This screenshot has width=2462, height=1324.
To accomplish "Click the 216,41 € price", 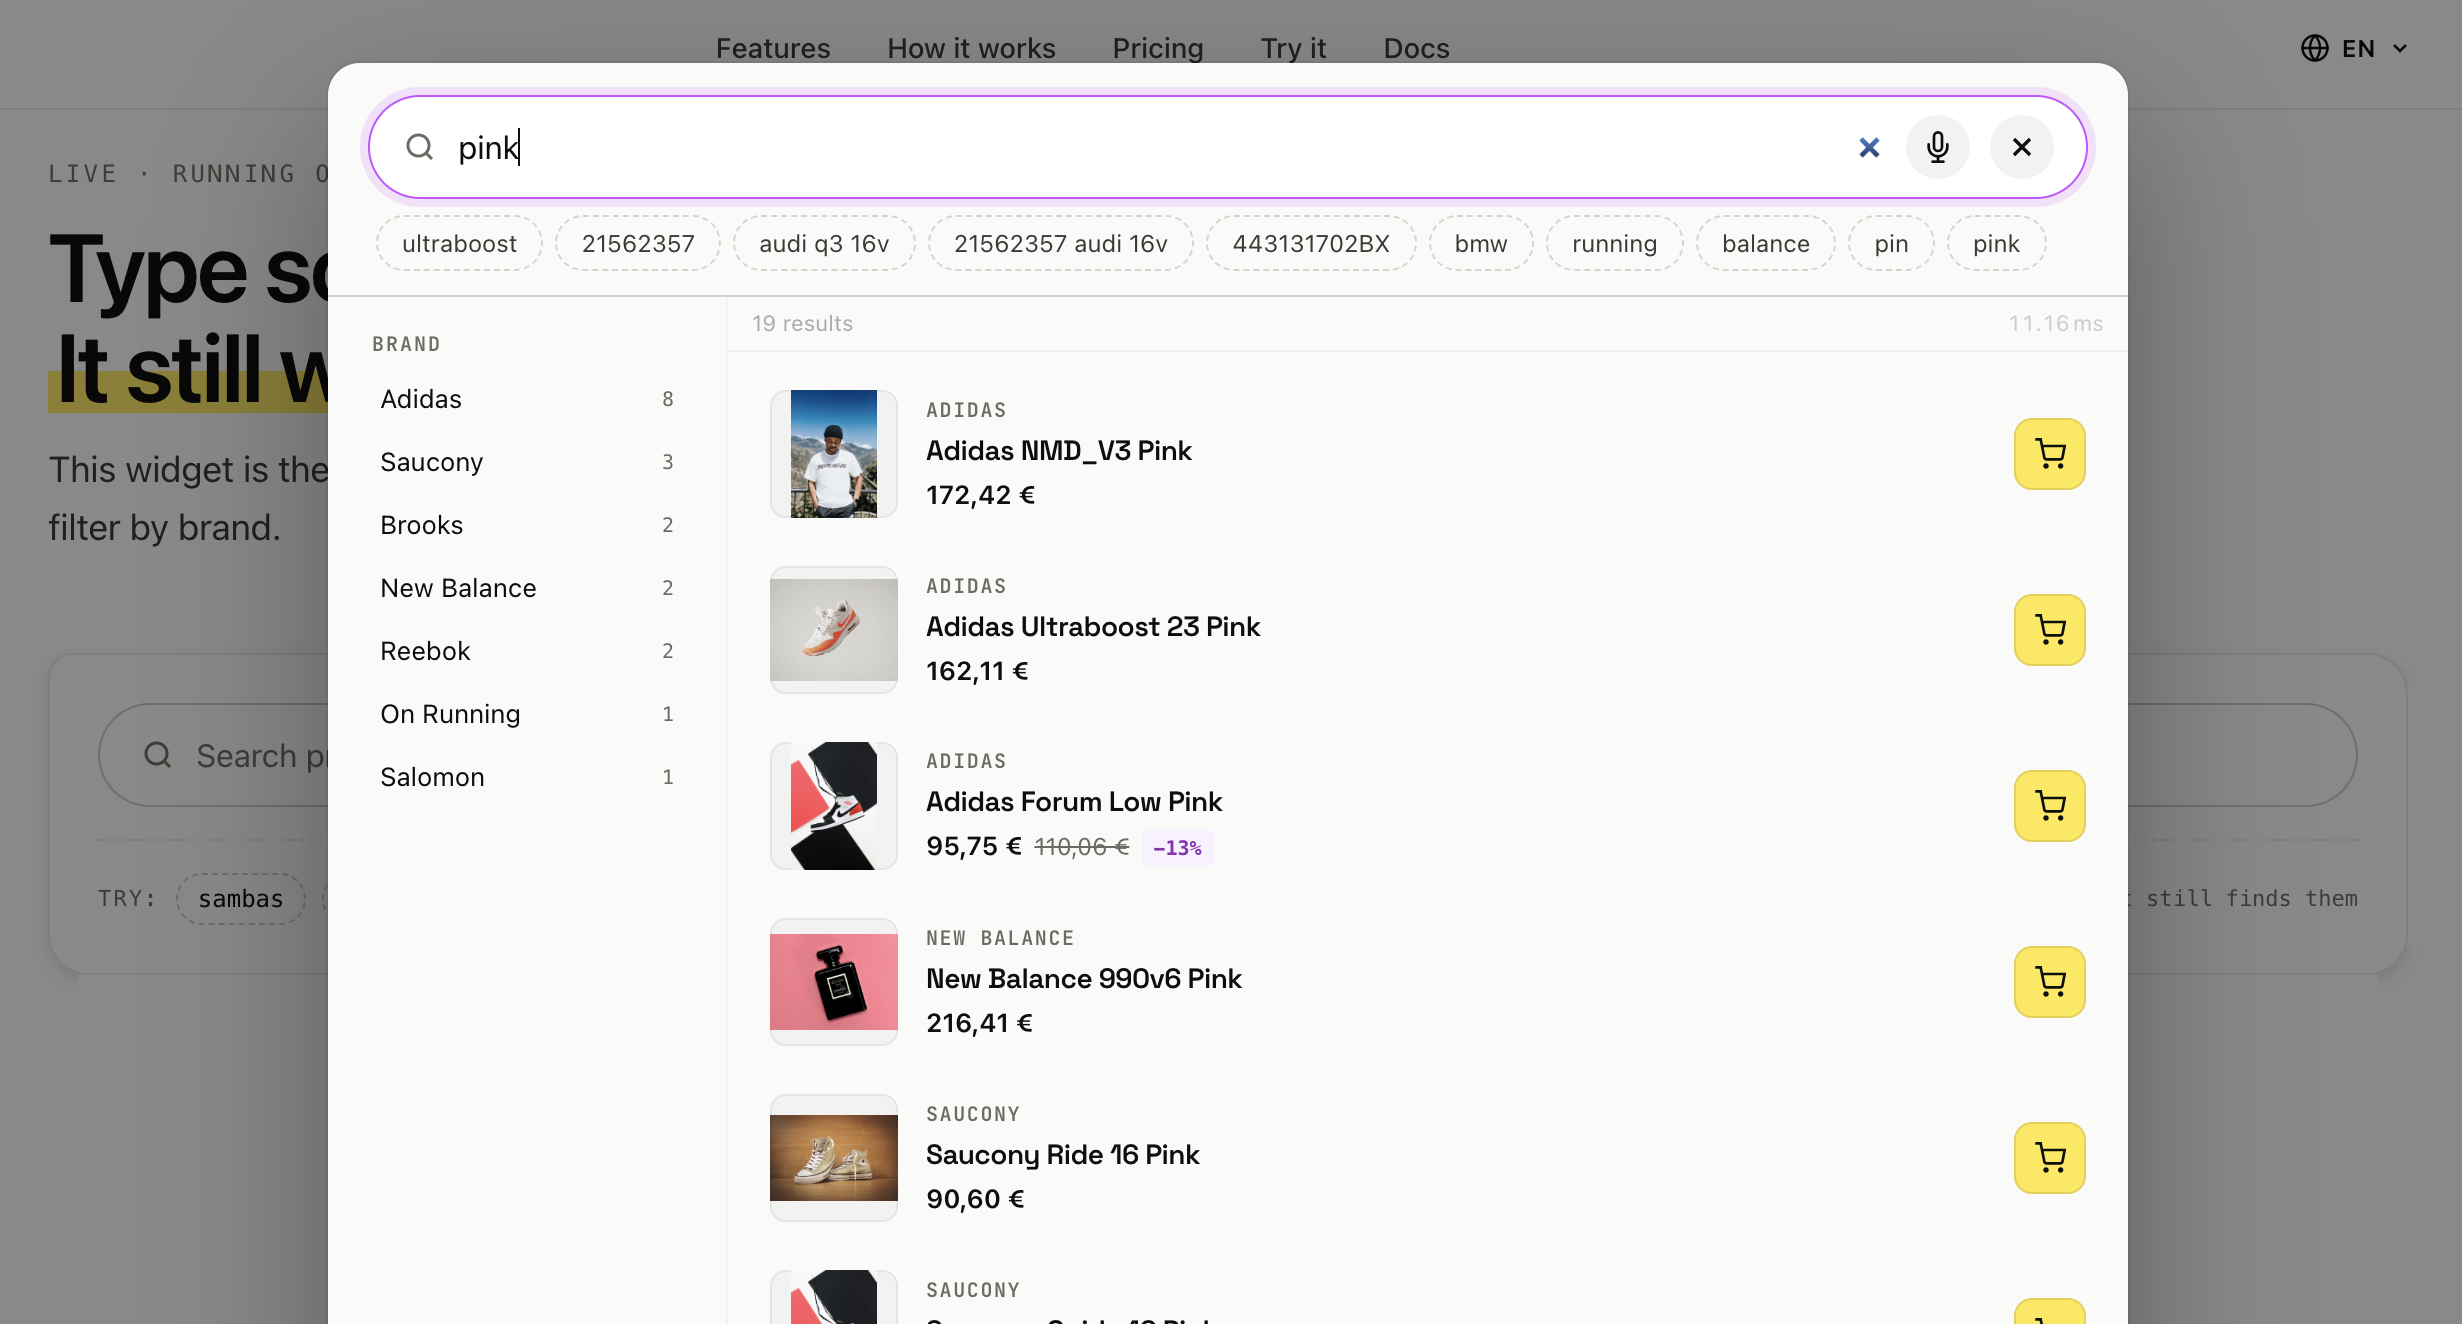I will click(x=980, y=1023).
